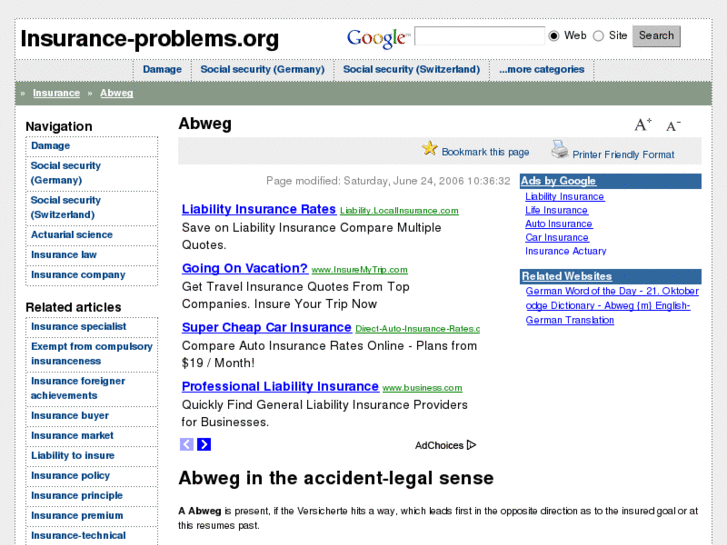Open Life Insurance ad link
The width and height of the screenshot is (727, 545).
pos(556,210)
